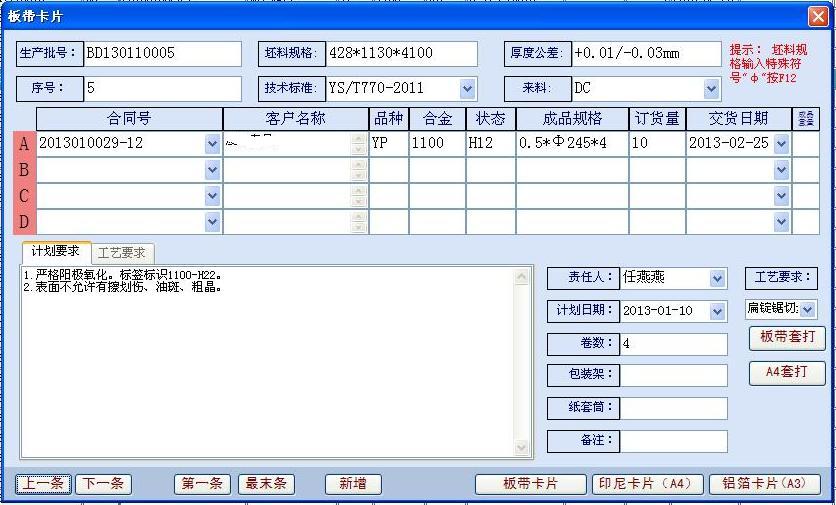Expand the 责任人 dropdown
This screenshot has height=505, width=836.
click(x=717, y=278)
